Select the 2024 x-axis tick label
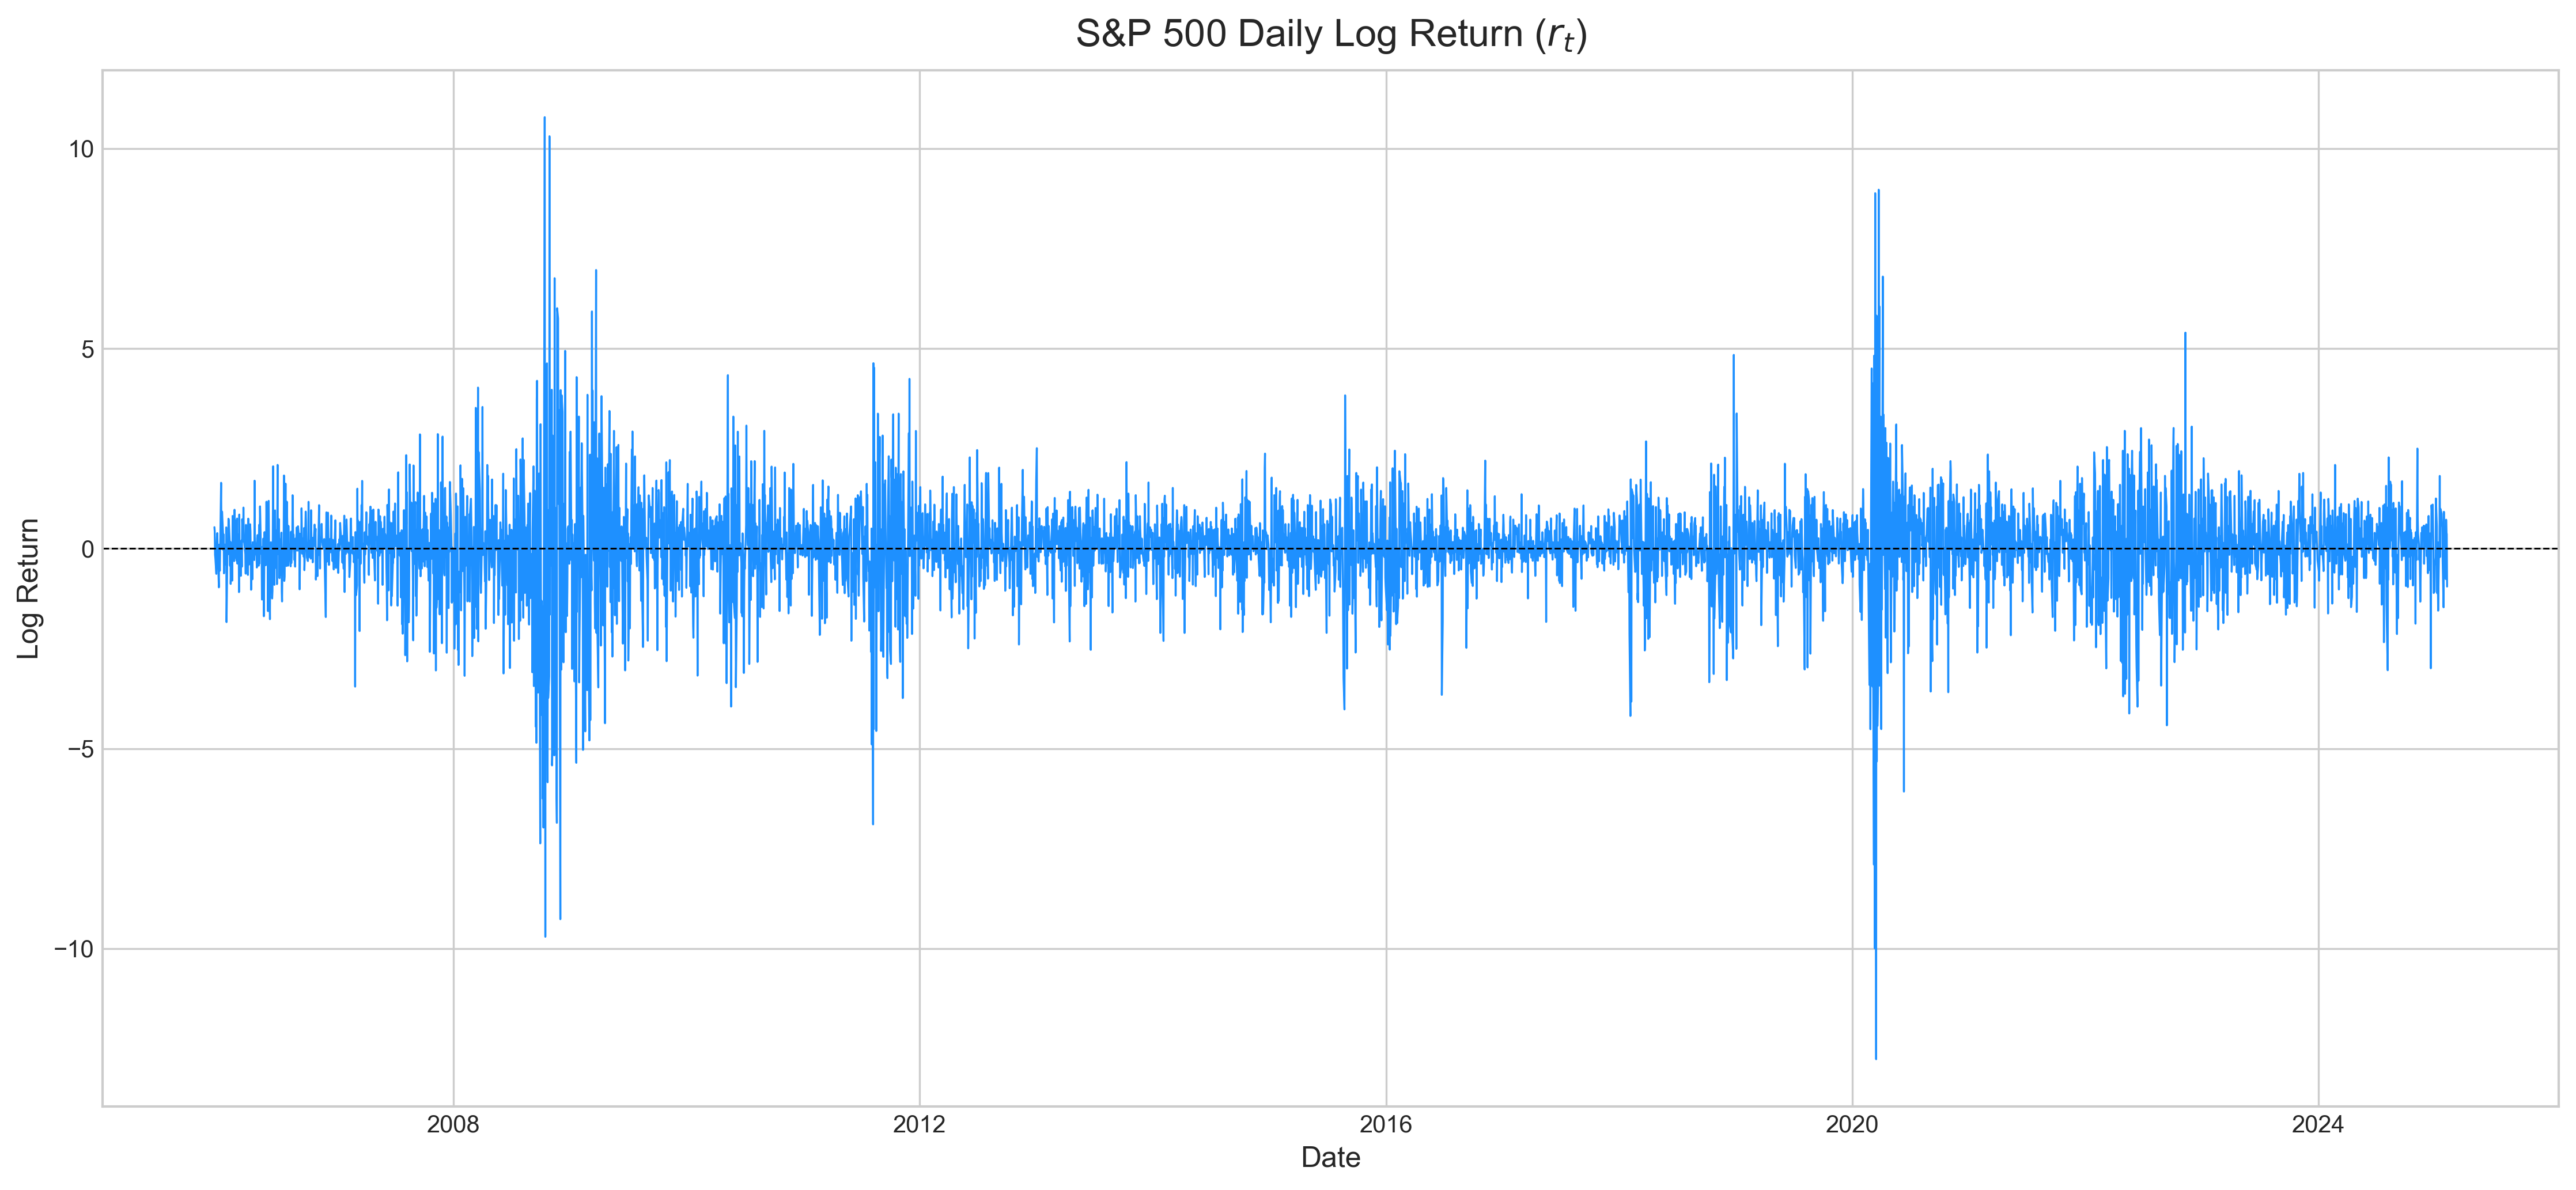The image size is (2576, 1190). click(x=2318, y=1124)
